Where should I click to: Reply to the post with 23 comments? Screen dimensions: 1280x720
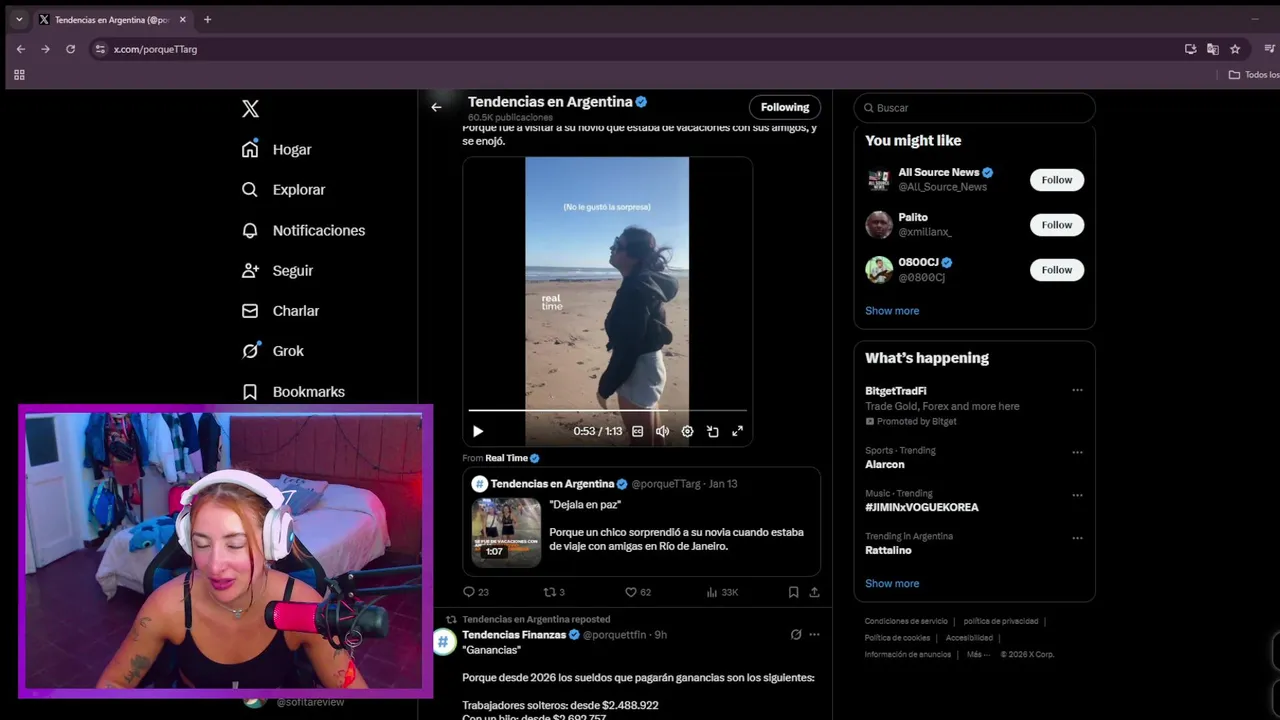coord(476,592)
